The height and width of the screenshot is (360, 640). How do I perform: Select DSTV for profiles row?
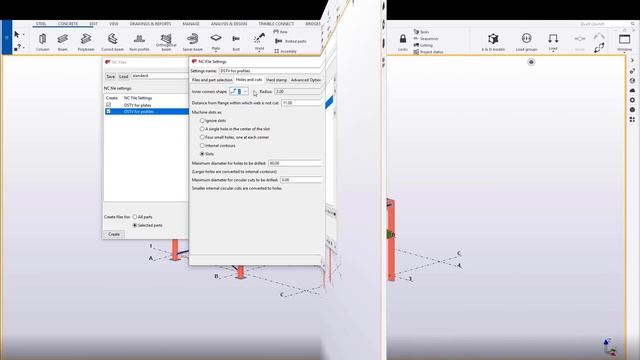[x=147, y=111]
